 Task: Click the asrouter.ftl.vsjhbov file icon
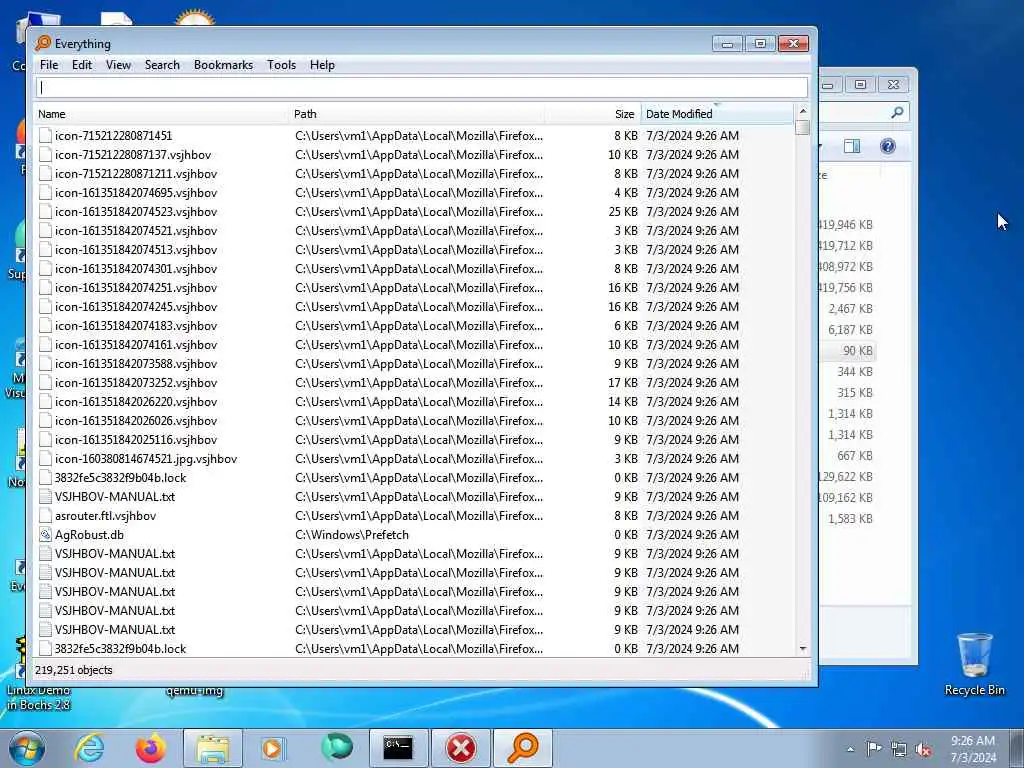pos(45,516)
